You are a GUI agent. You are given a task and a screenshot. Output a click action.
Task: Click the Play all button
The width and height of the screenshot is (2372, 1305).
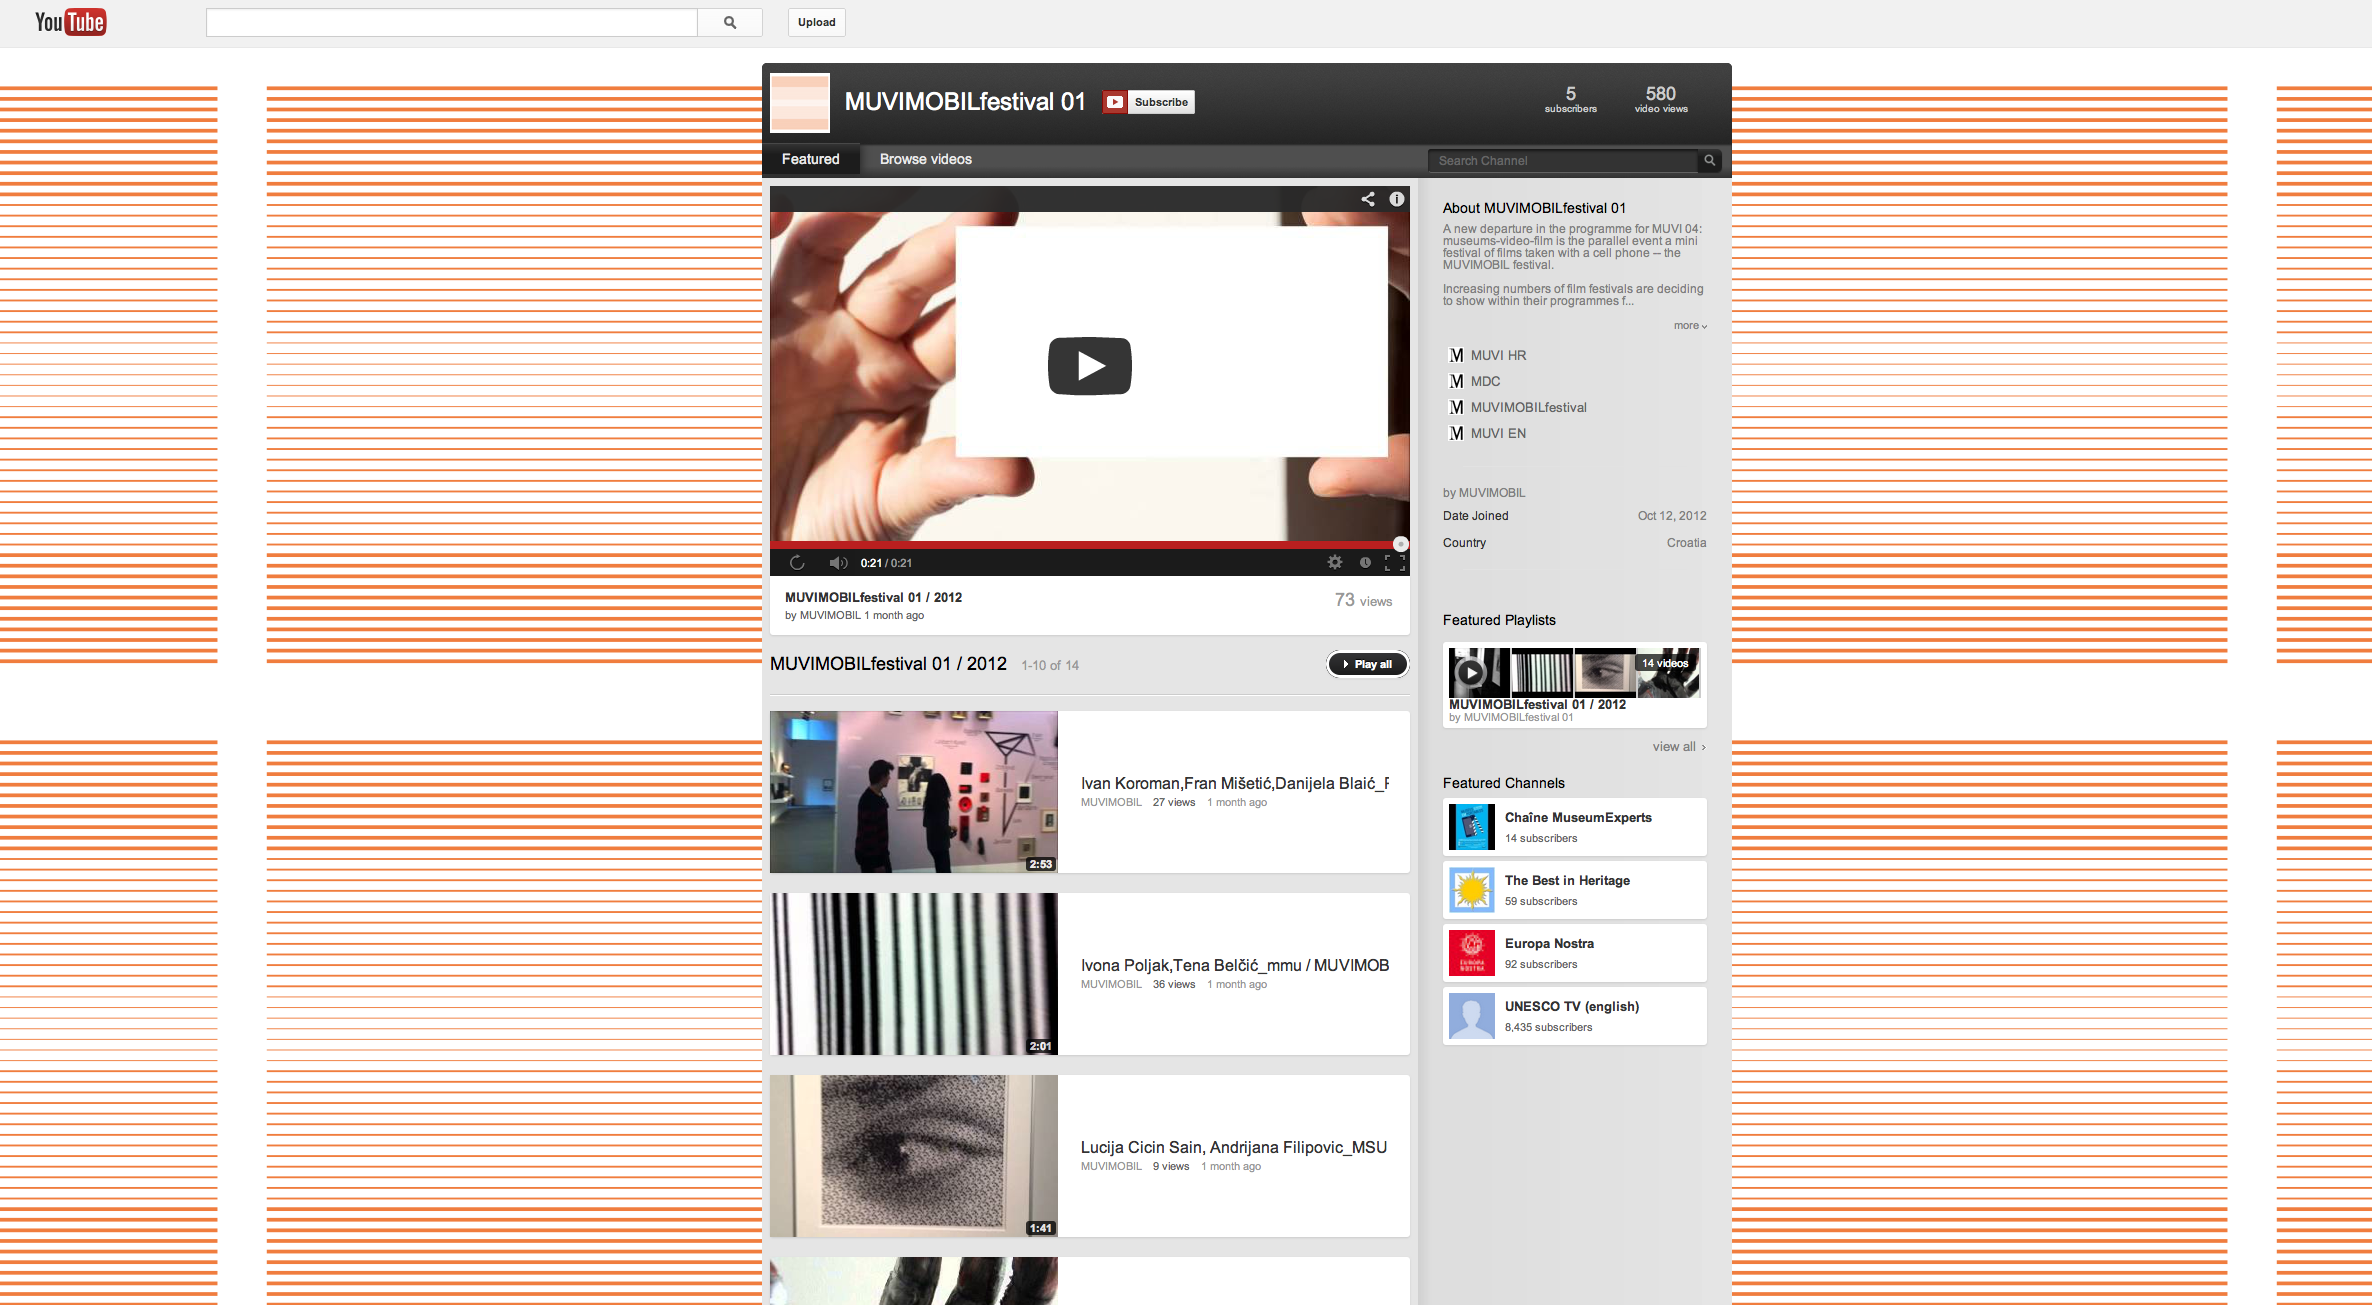pos(1367,664)
